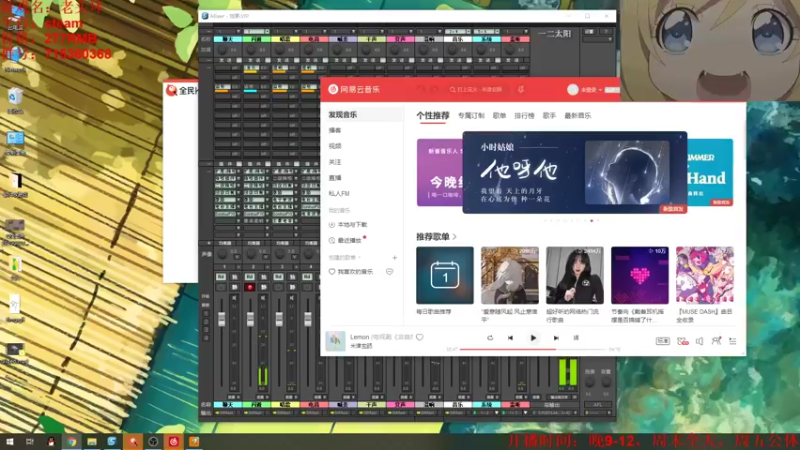The height and width of the screenshot is (450, 800).
Task: Open output routing dropdown under cyan channel
Action: (x=227, y=413)
